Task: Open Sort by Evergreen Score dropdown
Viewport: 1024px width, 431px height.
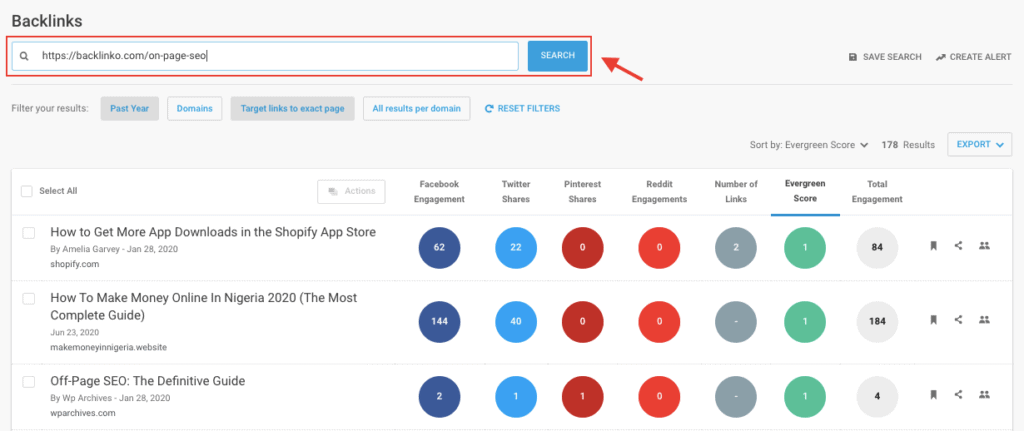Action: tap(809, 145)
